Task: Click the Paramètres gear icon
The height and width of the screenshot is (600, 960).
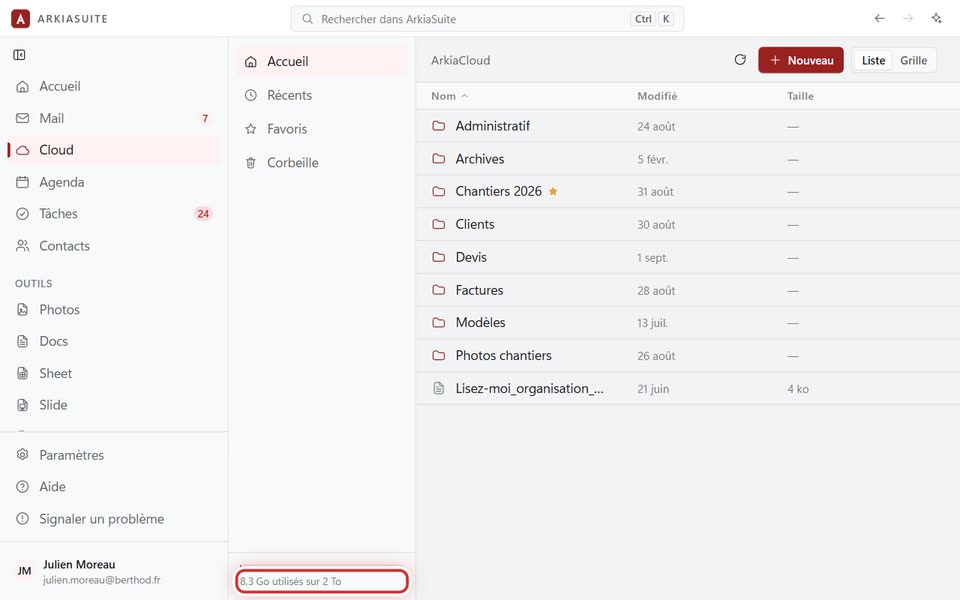Action: pos(23,455)
